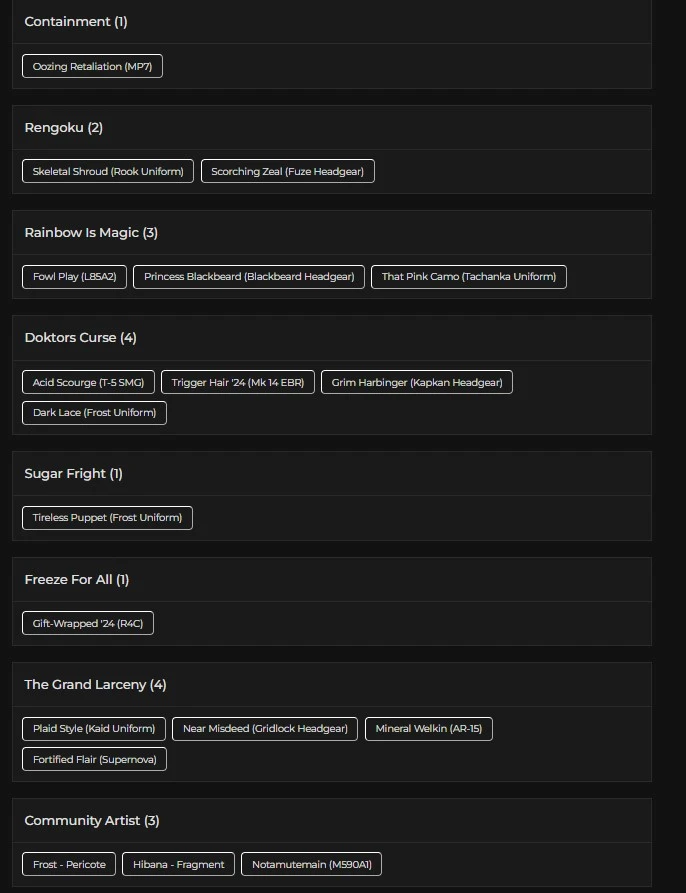
Task: Click Mineral Welkin (AR-15) tag
Action: pos(429,728)
